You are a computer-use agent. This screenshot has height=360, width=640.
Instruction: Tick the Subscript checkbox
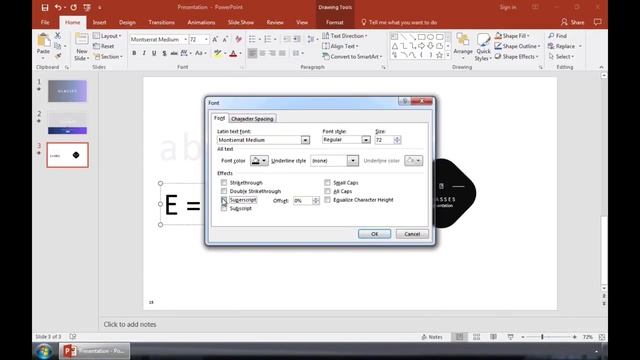coord(224,208)
